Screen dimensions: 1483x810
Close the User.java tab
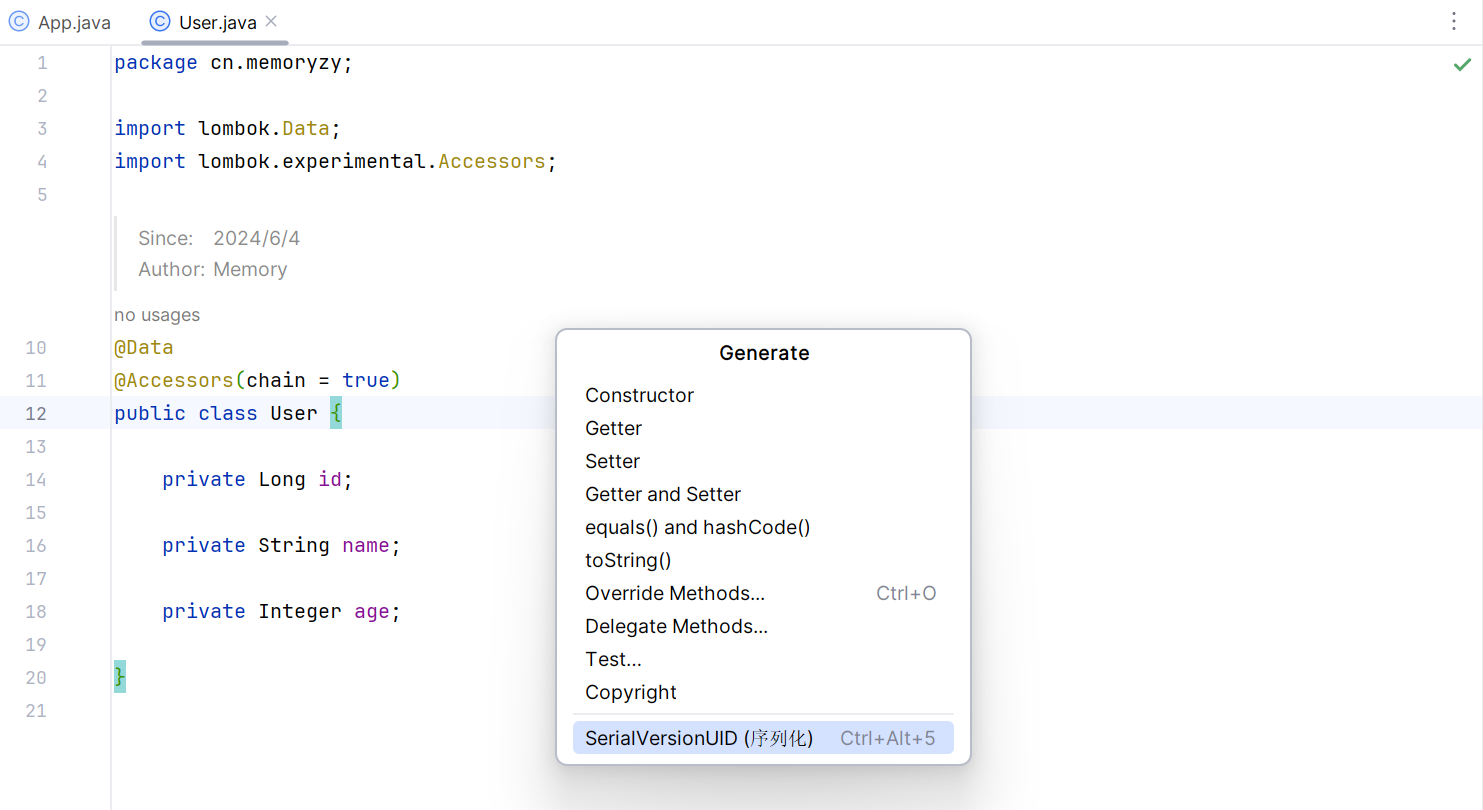pos(272,21)
